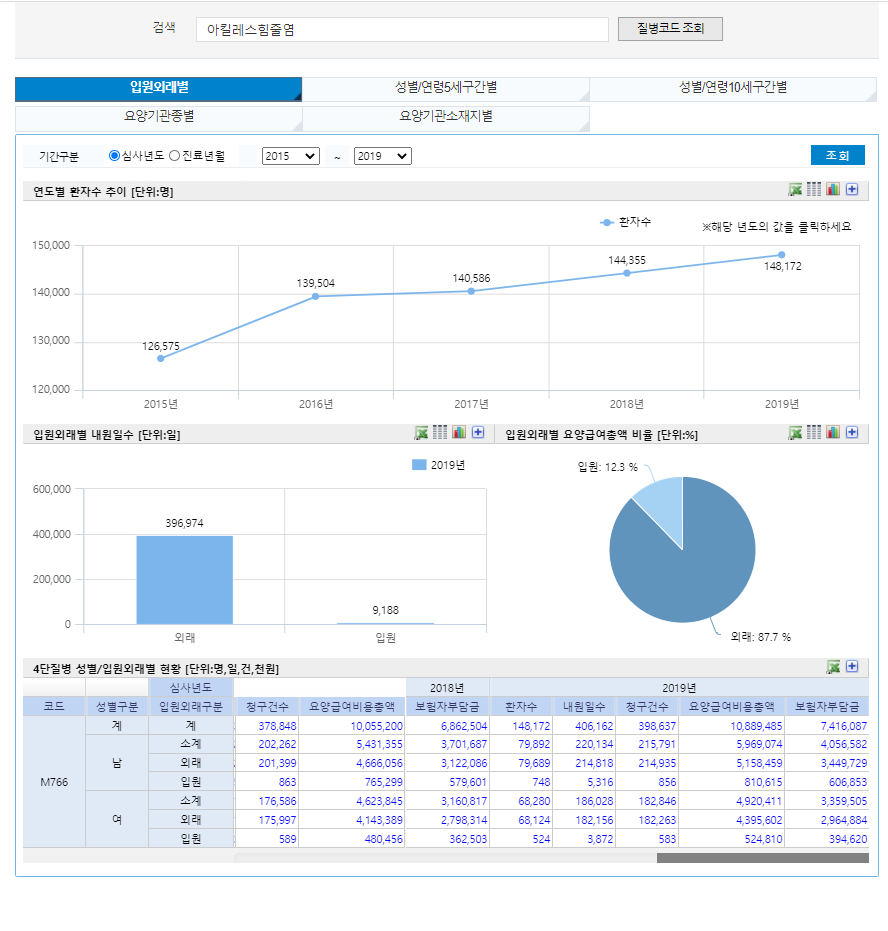
Task: Show 요양급여총액 비율 data as a table grid
Action: coord(814,433)
